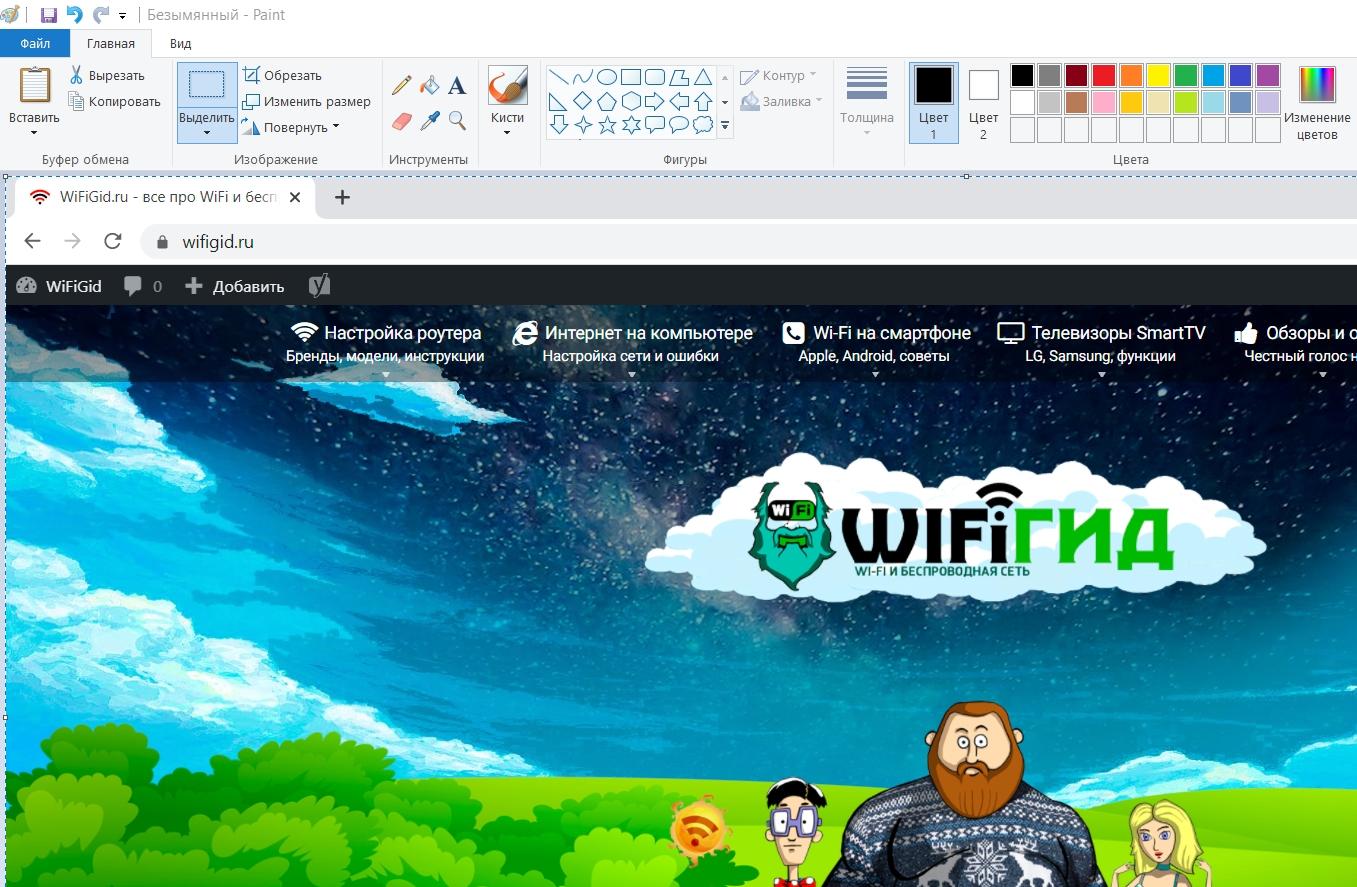Click the address bar lock icon
1357x887 pixels.
pyautogui.click(x=163, y=242)
